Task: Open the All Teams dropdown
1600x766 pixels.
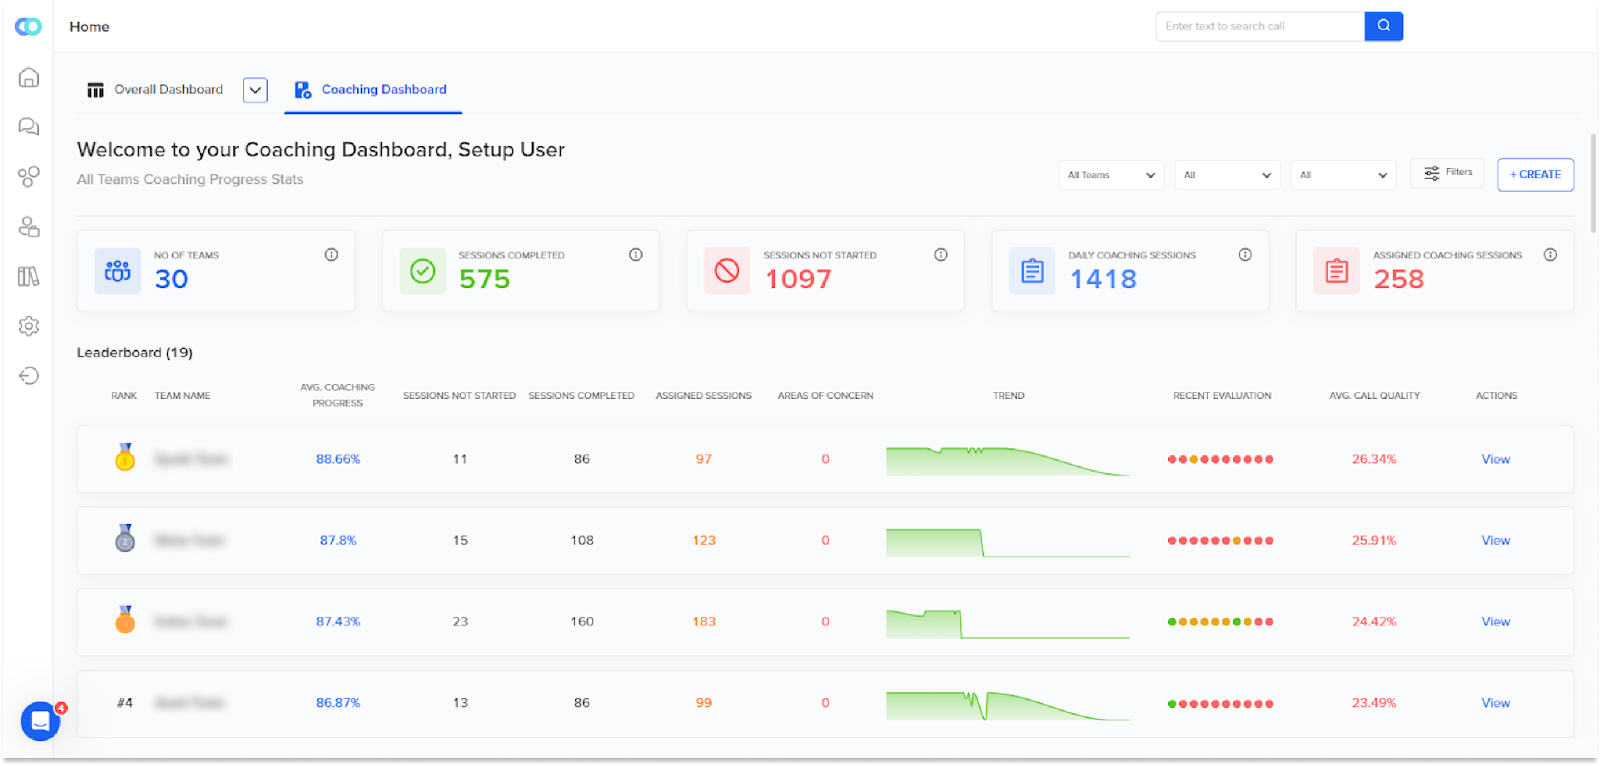Action: coord(1111,175)
